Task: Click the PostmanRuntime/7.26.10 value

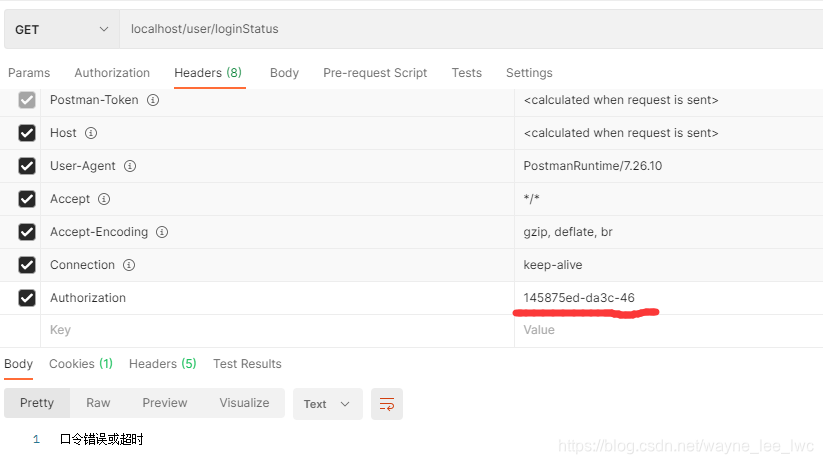Action: [593, 166]
